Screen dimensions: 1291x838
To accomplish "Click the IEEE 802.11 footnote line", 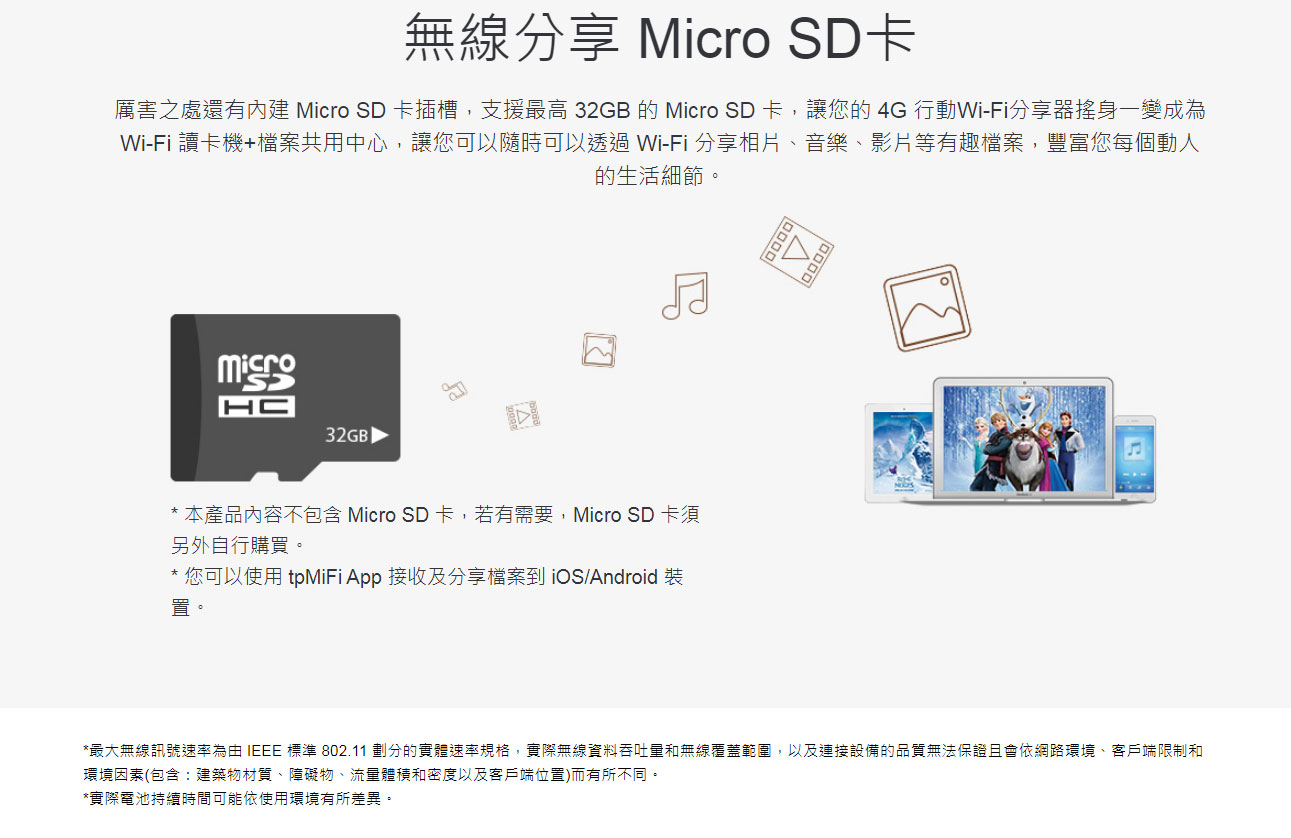I will click(x=643, y=762).
